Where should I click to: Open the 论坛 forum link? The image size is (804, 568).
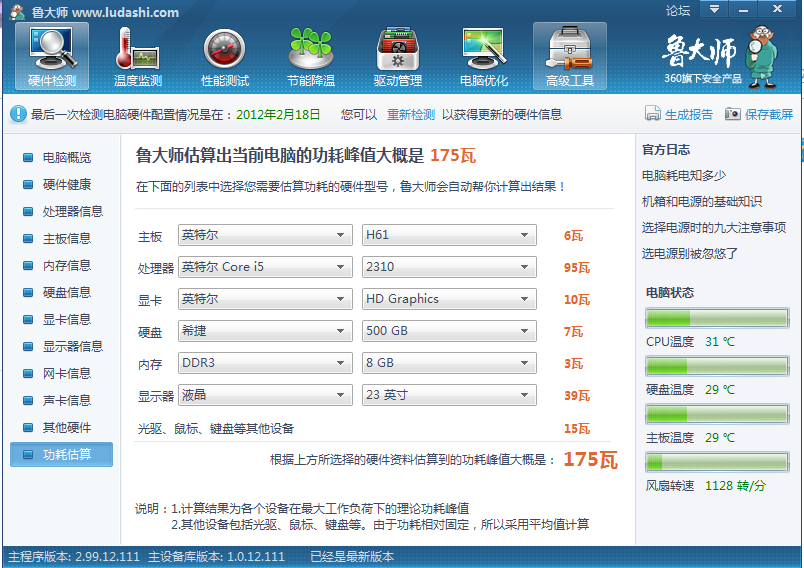[x=678, y=10]
